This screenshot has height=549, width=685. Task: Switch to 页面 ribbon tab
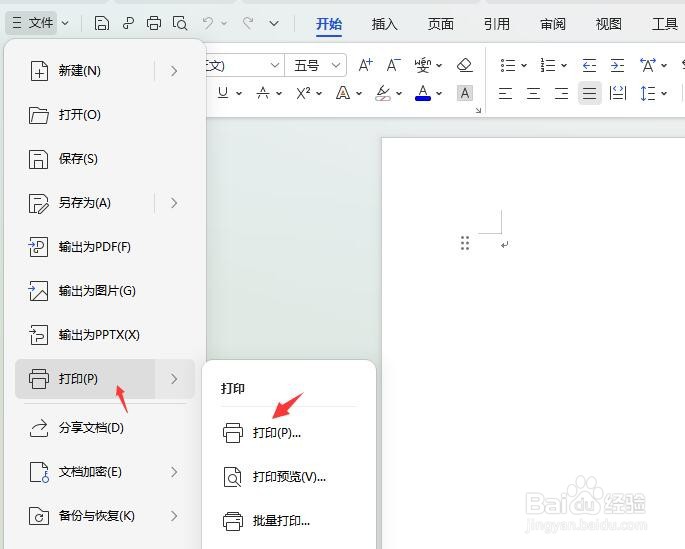click(440, 24)
